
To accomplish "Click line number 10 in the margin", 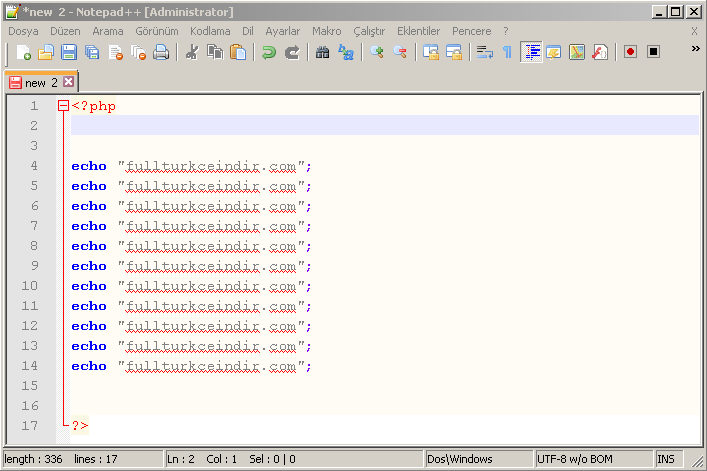I will (30, 286).
